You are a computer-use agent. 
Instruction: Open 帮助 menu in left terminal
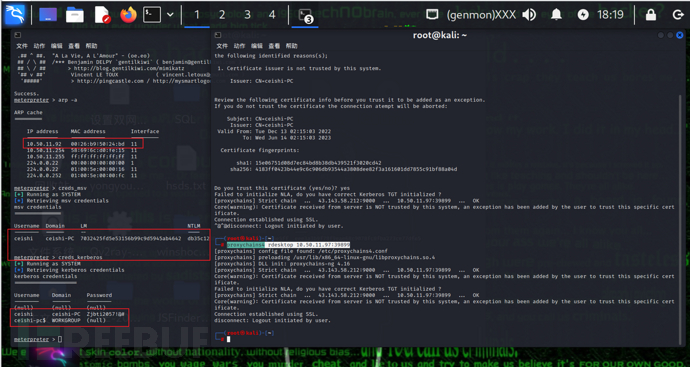coord(91,46)
